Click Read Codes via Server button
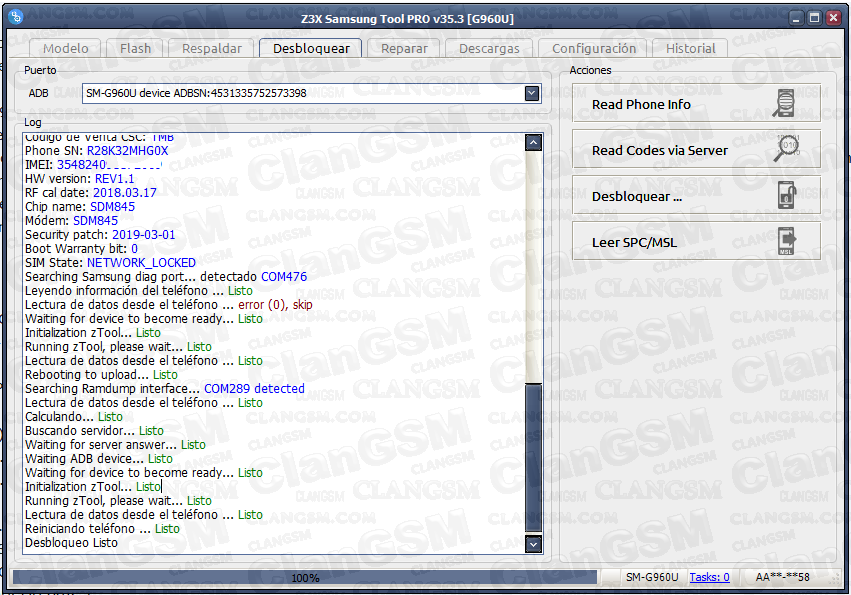 tap(696, 150)
